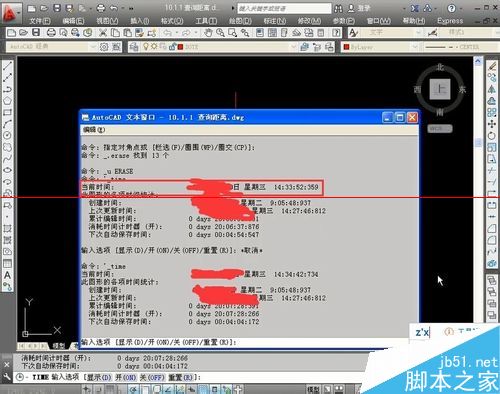500x394 pixels.
Task: Open the 文件(F) menu
Action: (x=39, y=21)
